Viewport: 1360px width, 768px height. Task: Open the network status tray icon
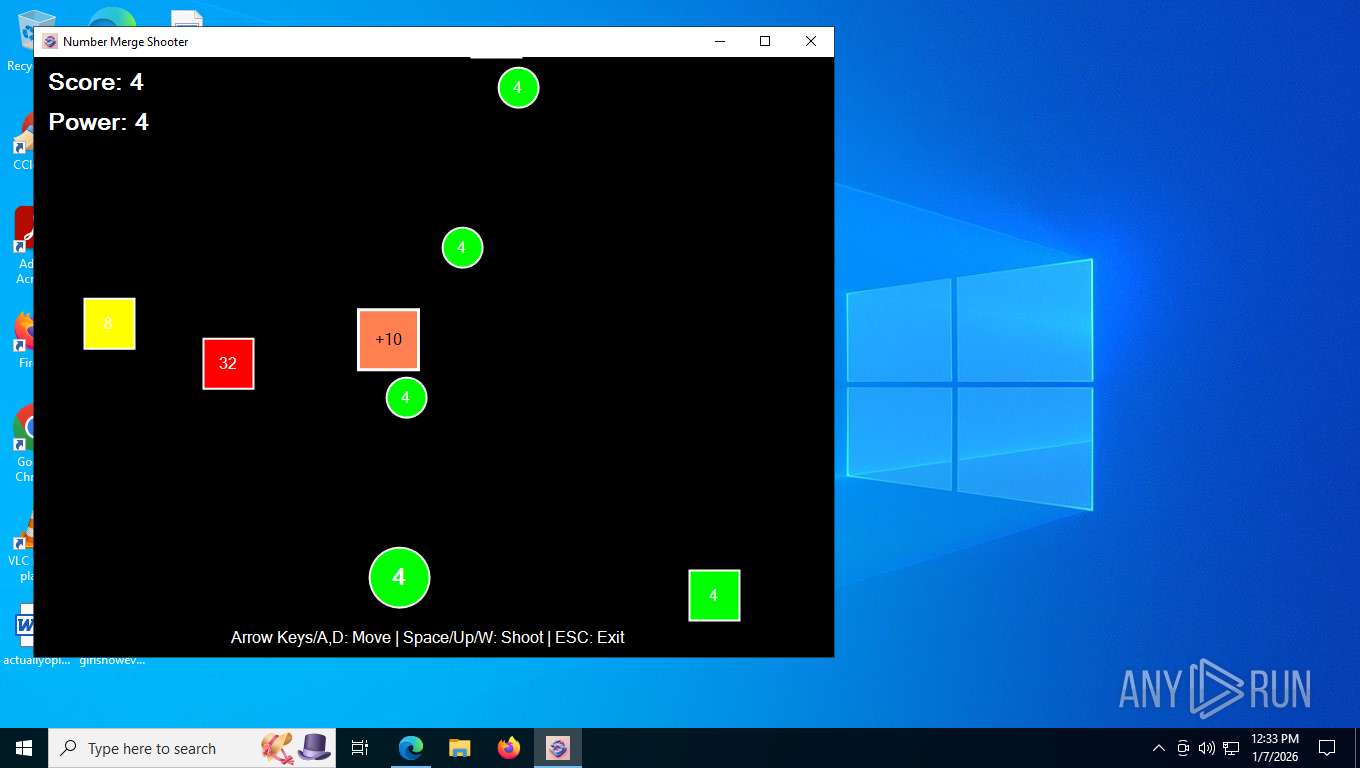point(1231,748)
